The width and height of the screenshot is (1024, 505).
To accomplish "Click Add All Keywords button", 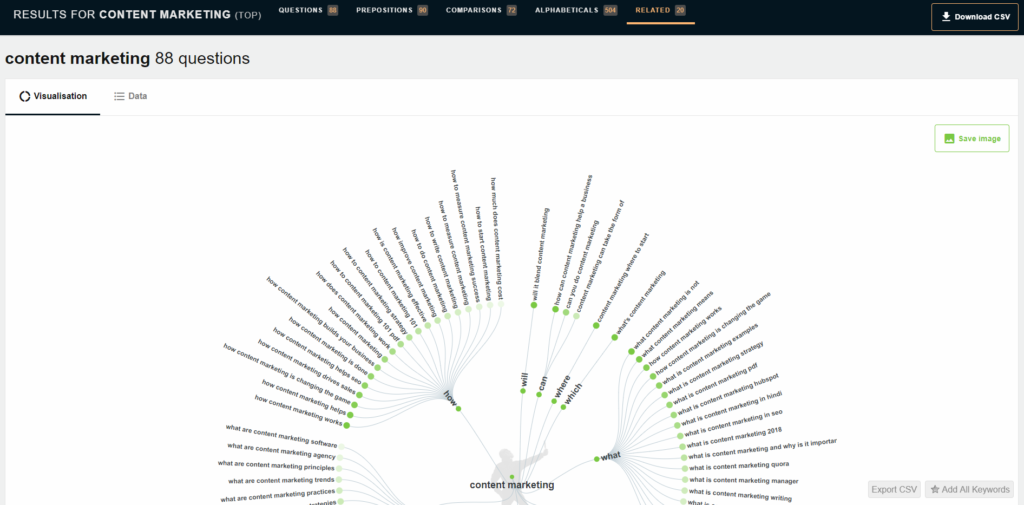I will (x=969, y=489).
